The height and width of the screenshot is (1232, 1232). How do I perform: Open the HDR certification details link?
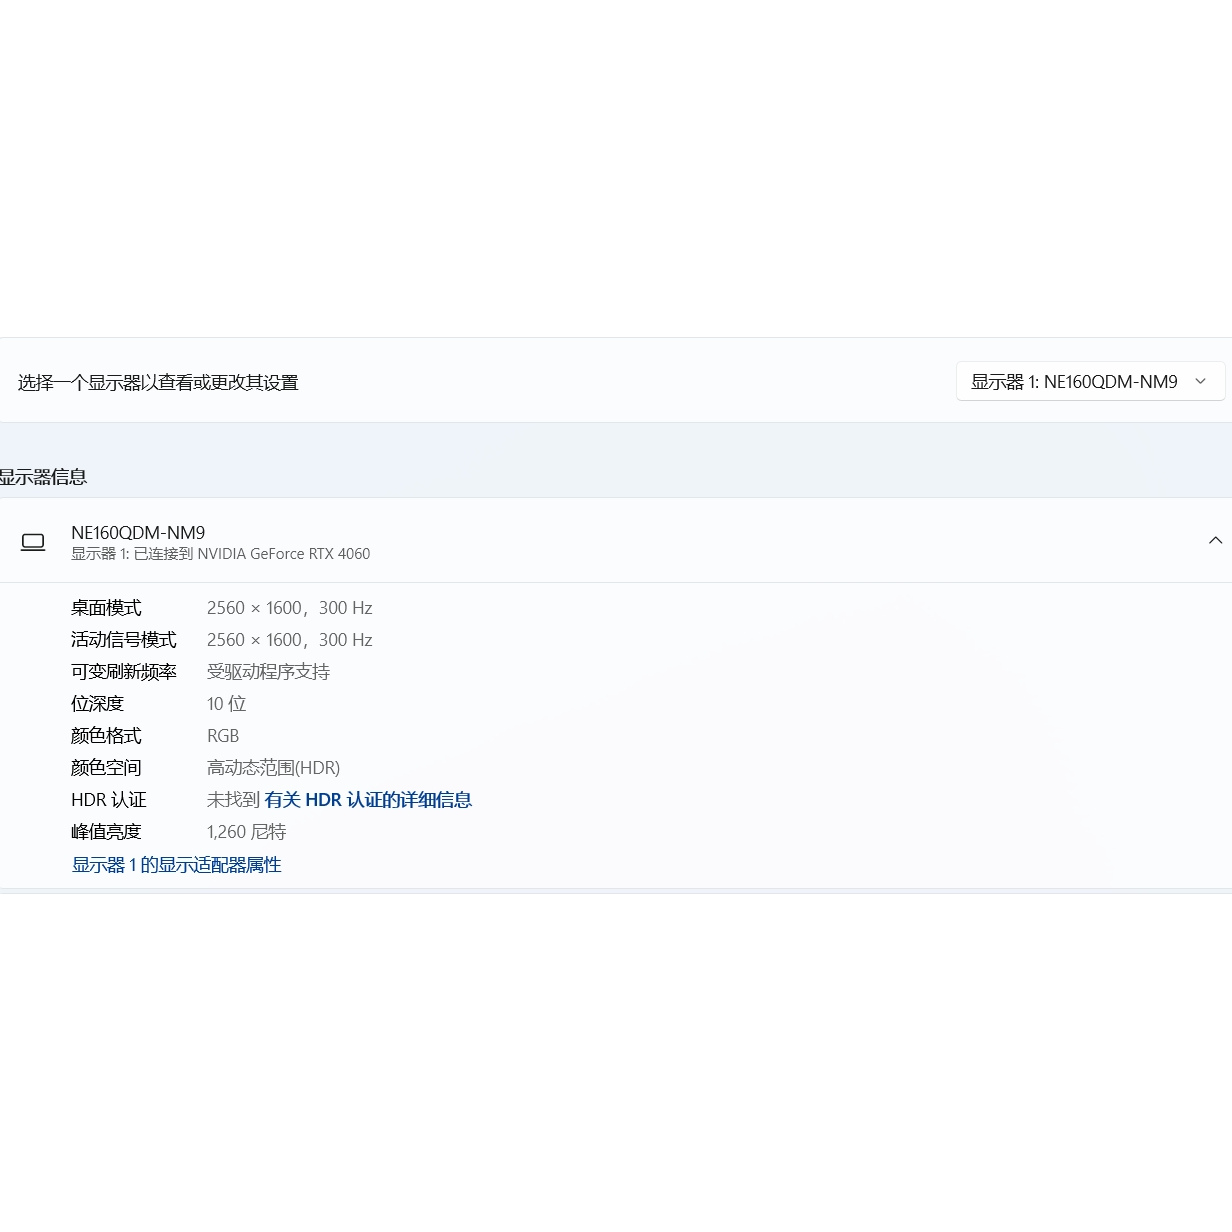point(368,800)
